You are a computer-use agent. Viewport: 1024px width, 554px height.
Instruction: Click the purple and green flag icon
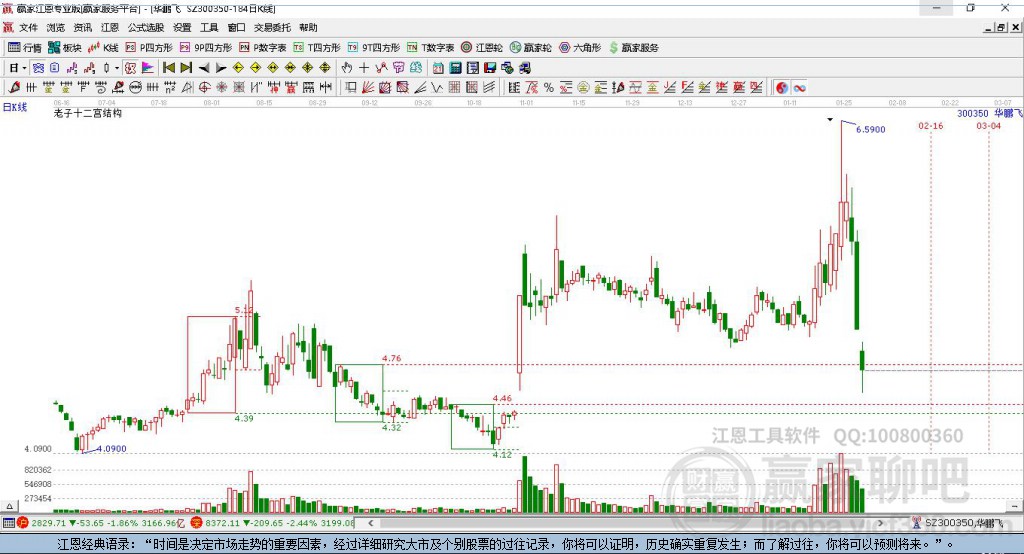click(148, 68)
